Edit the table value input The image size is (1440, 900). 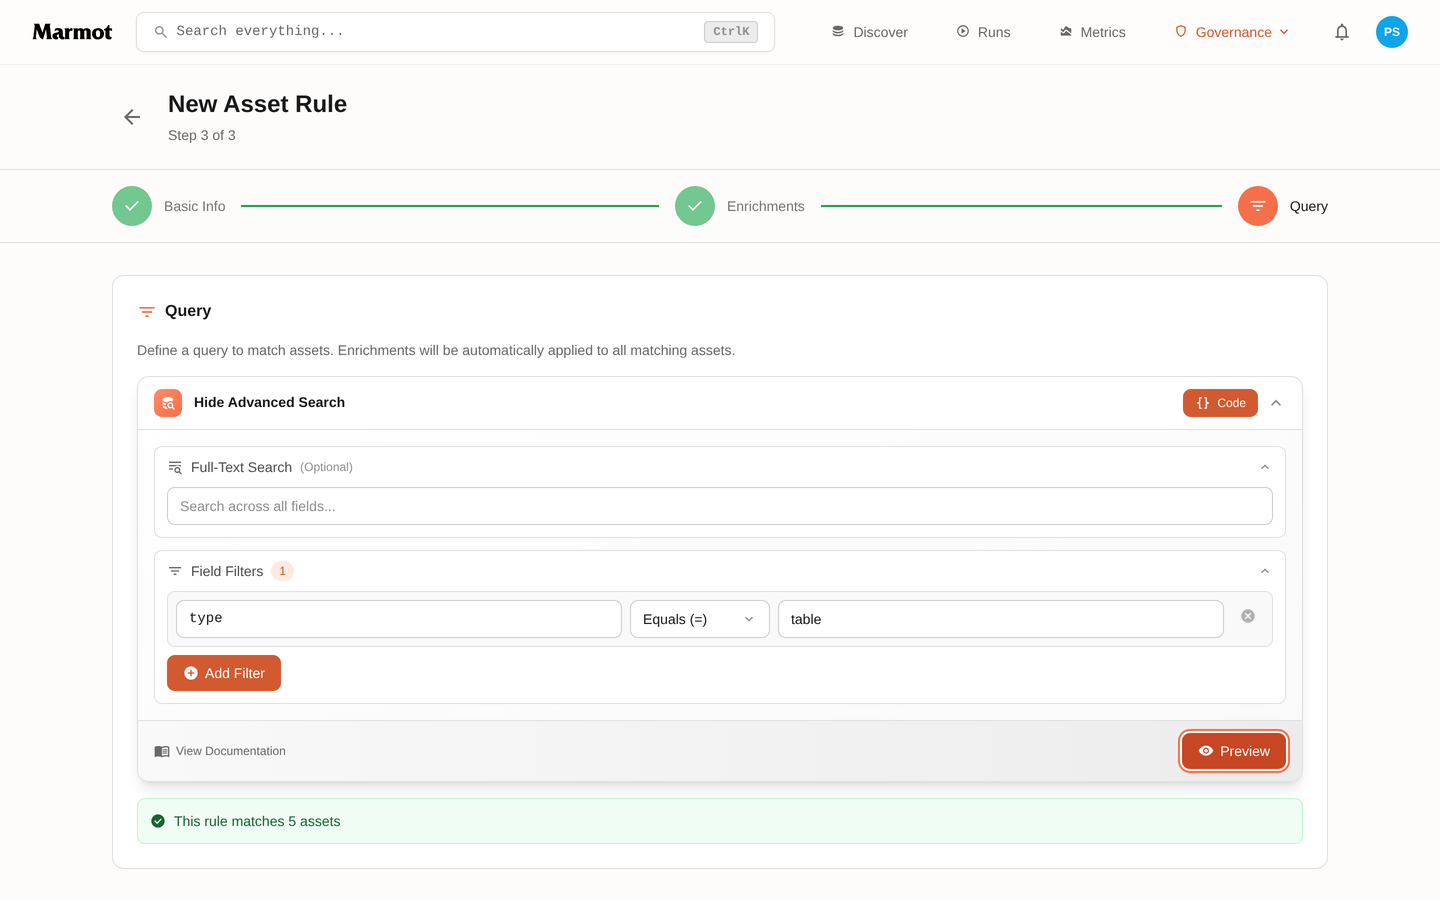(1001, 619)
